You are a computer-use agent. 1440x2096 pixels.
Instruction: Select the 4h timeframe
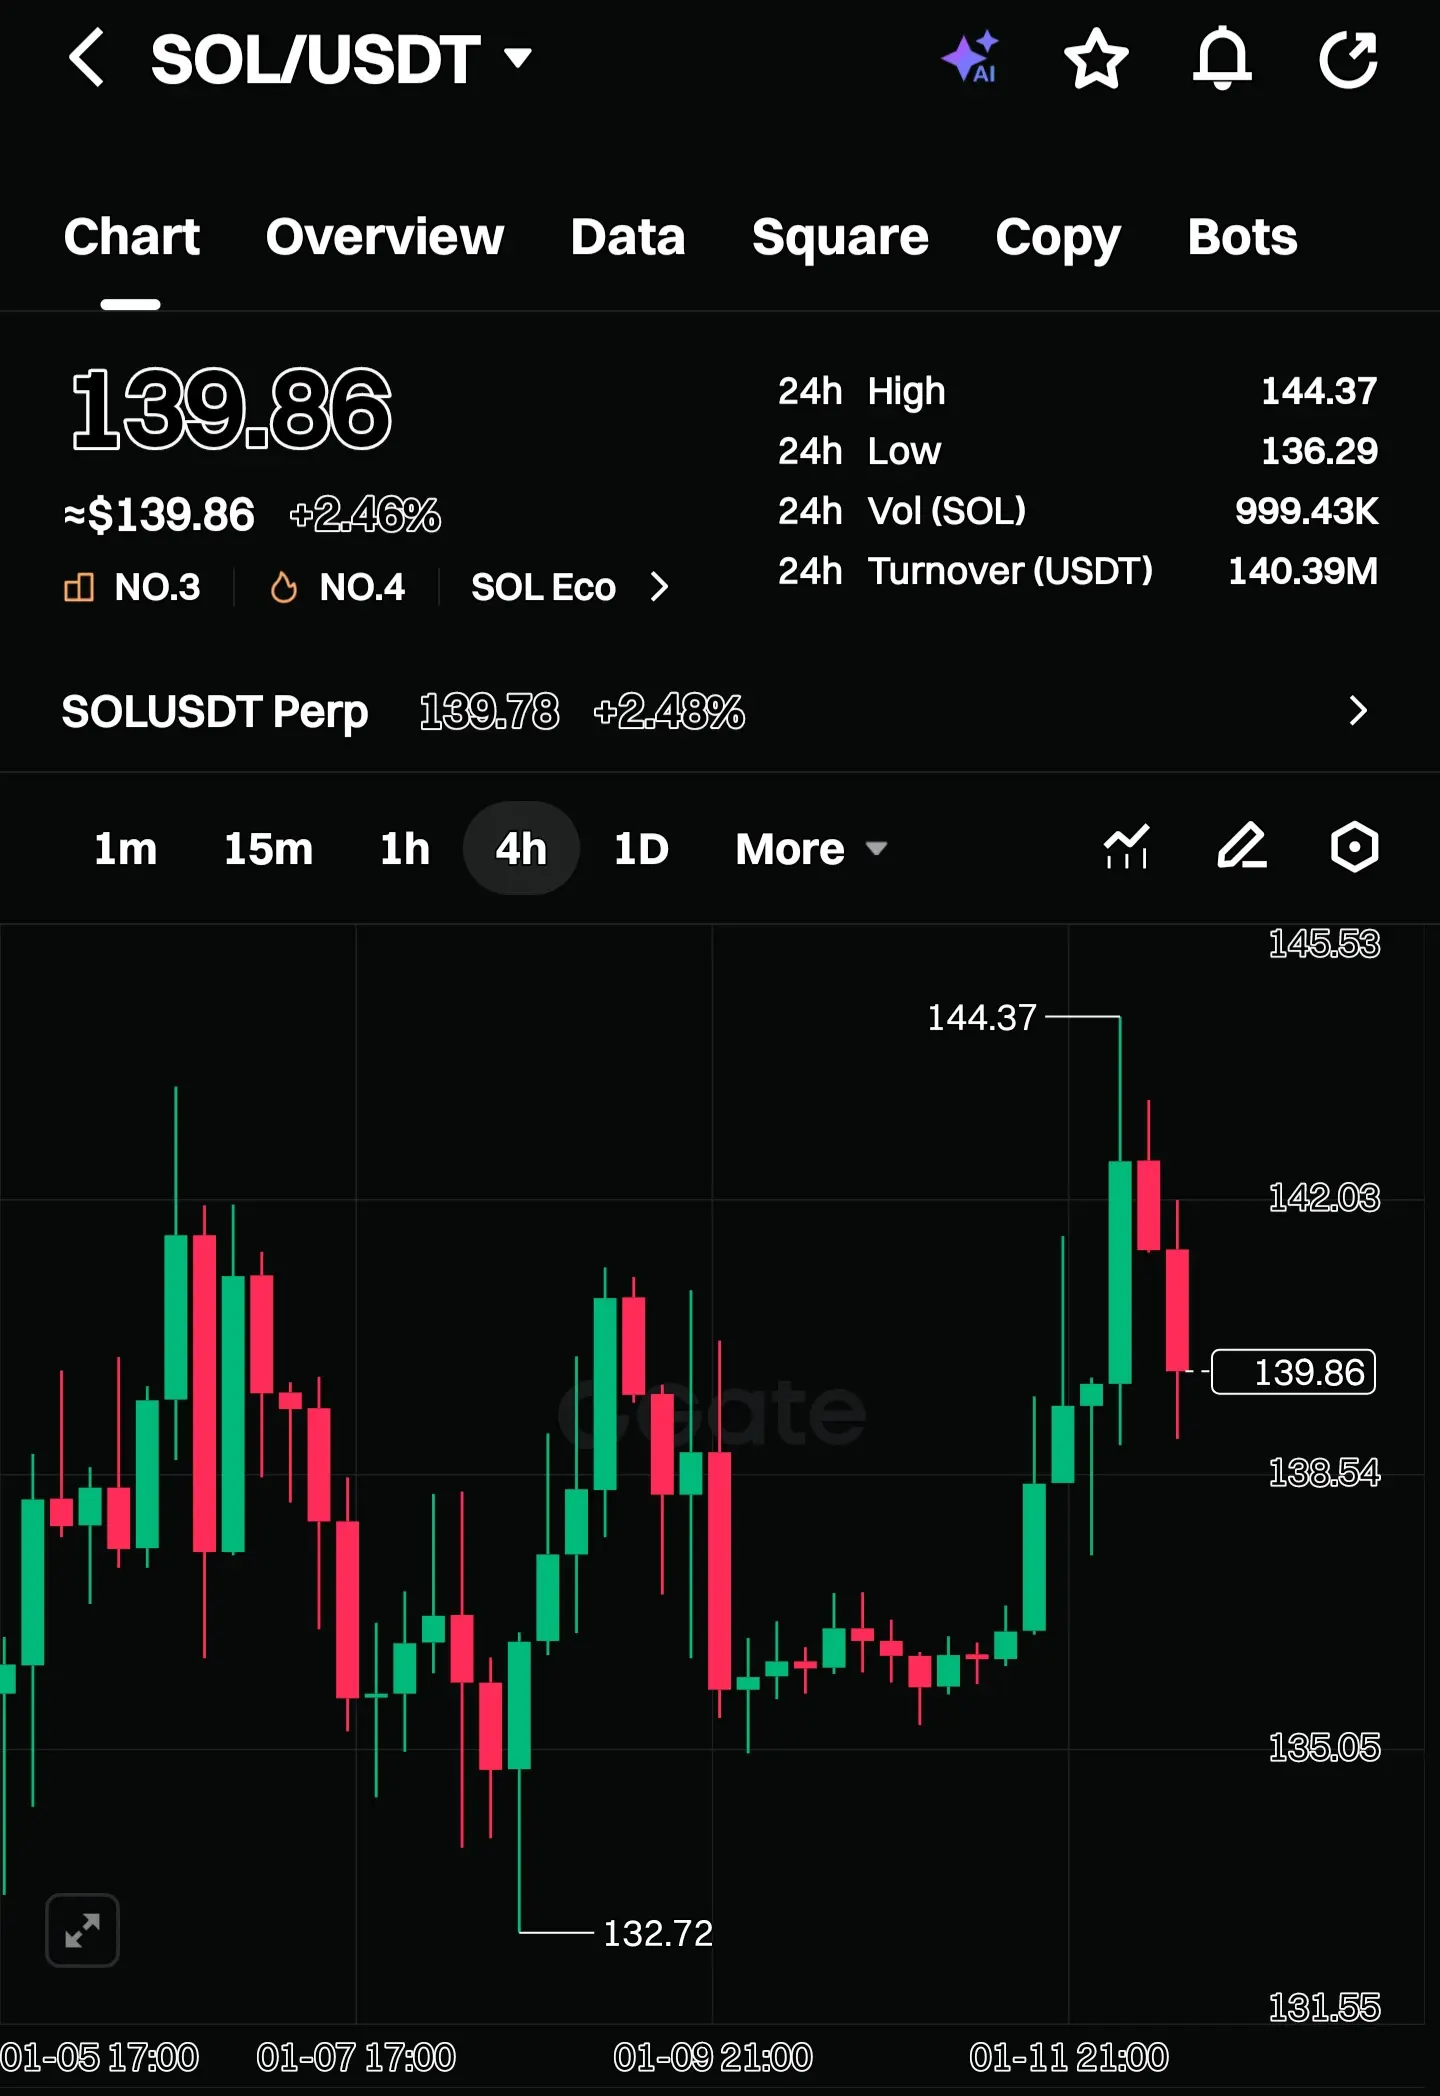coord(521,849)
